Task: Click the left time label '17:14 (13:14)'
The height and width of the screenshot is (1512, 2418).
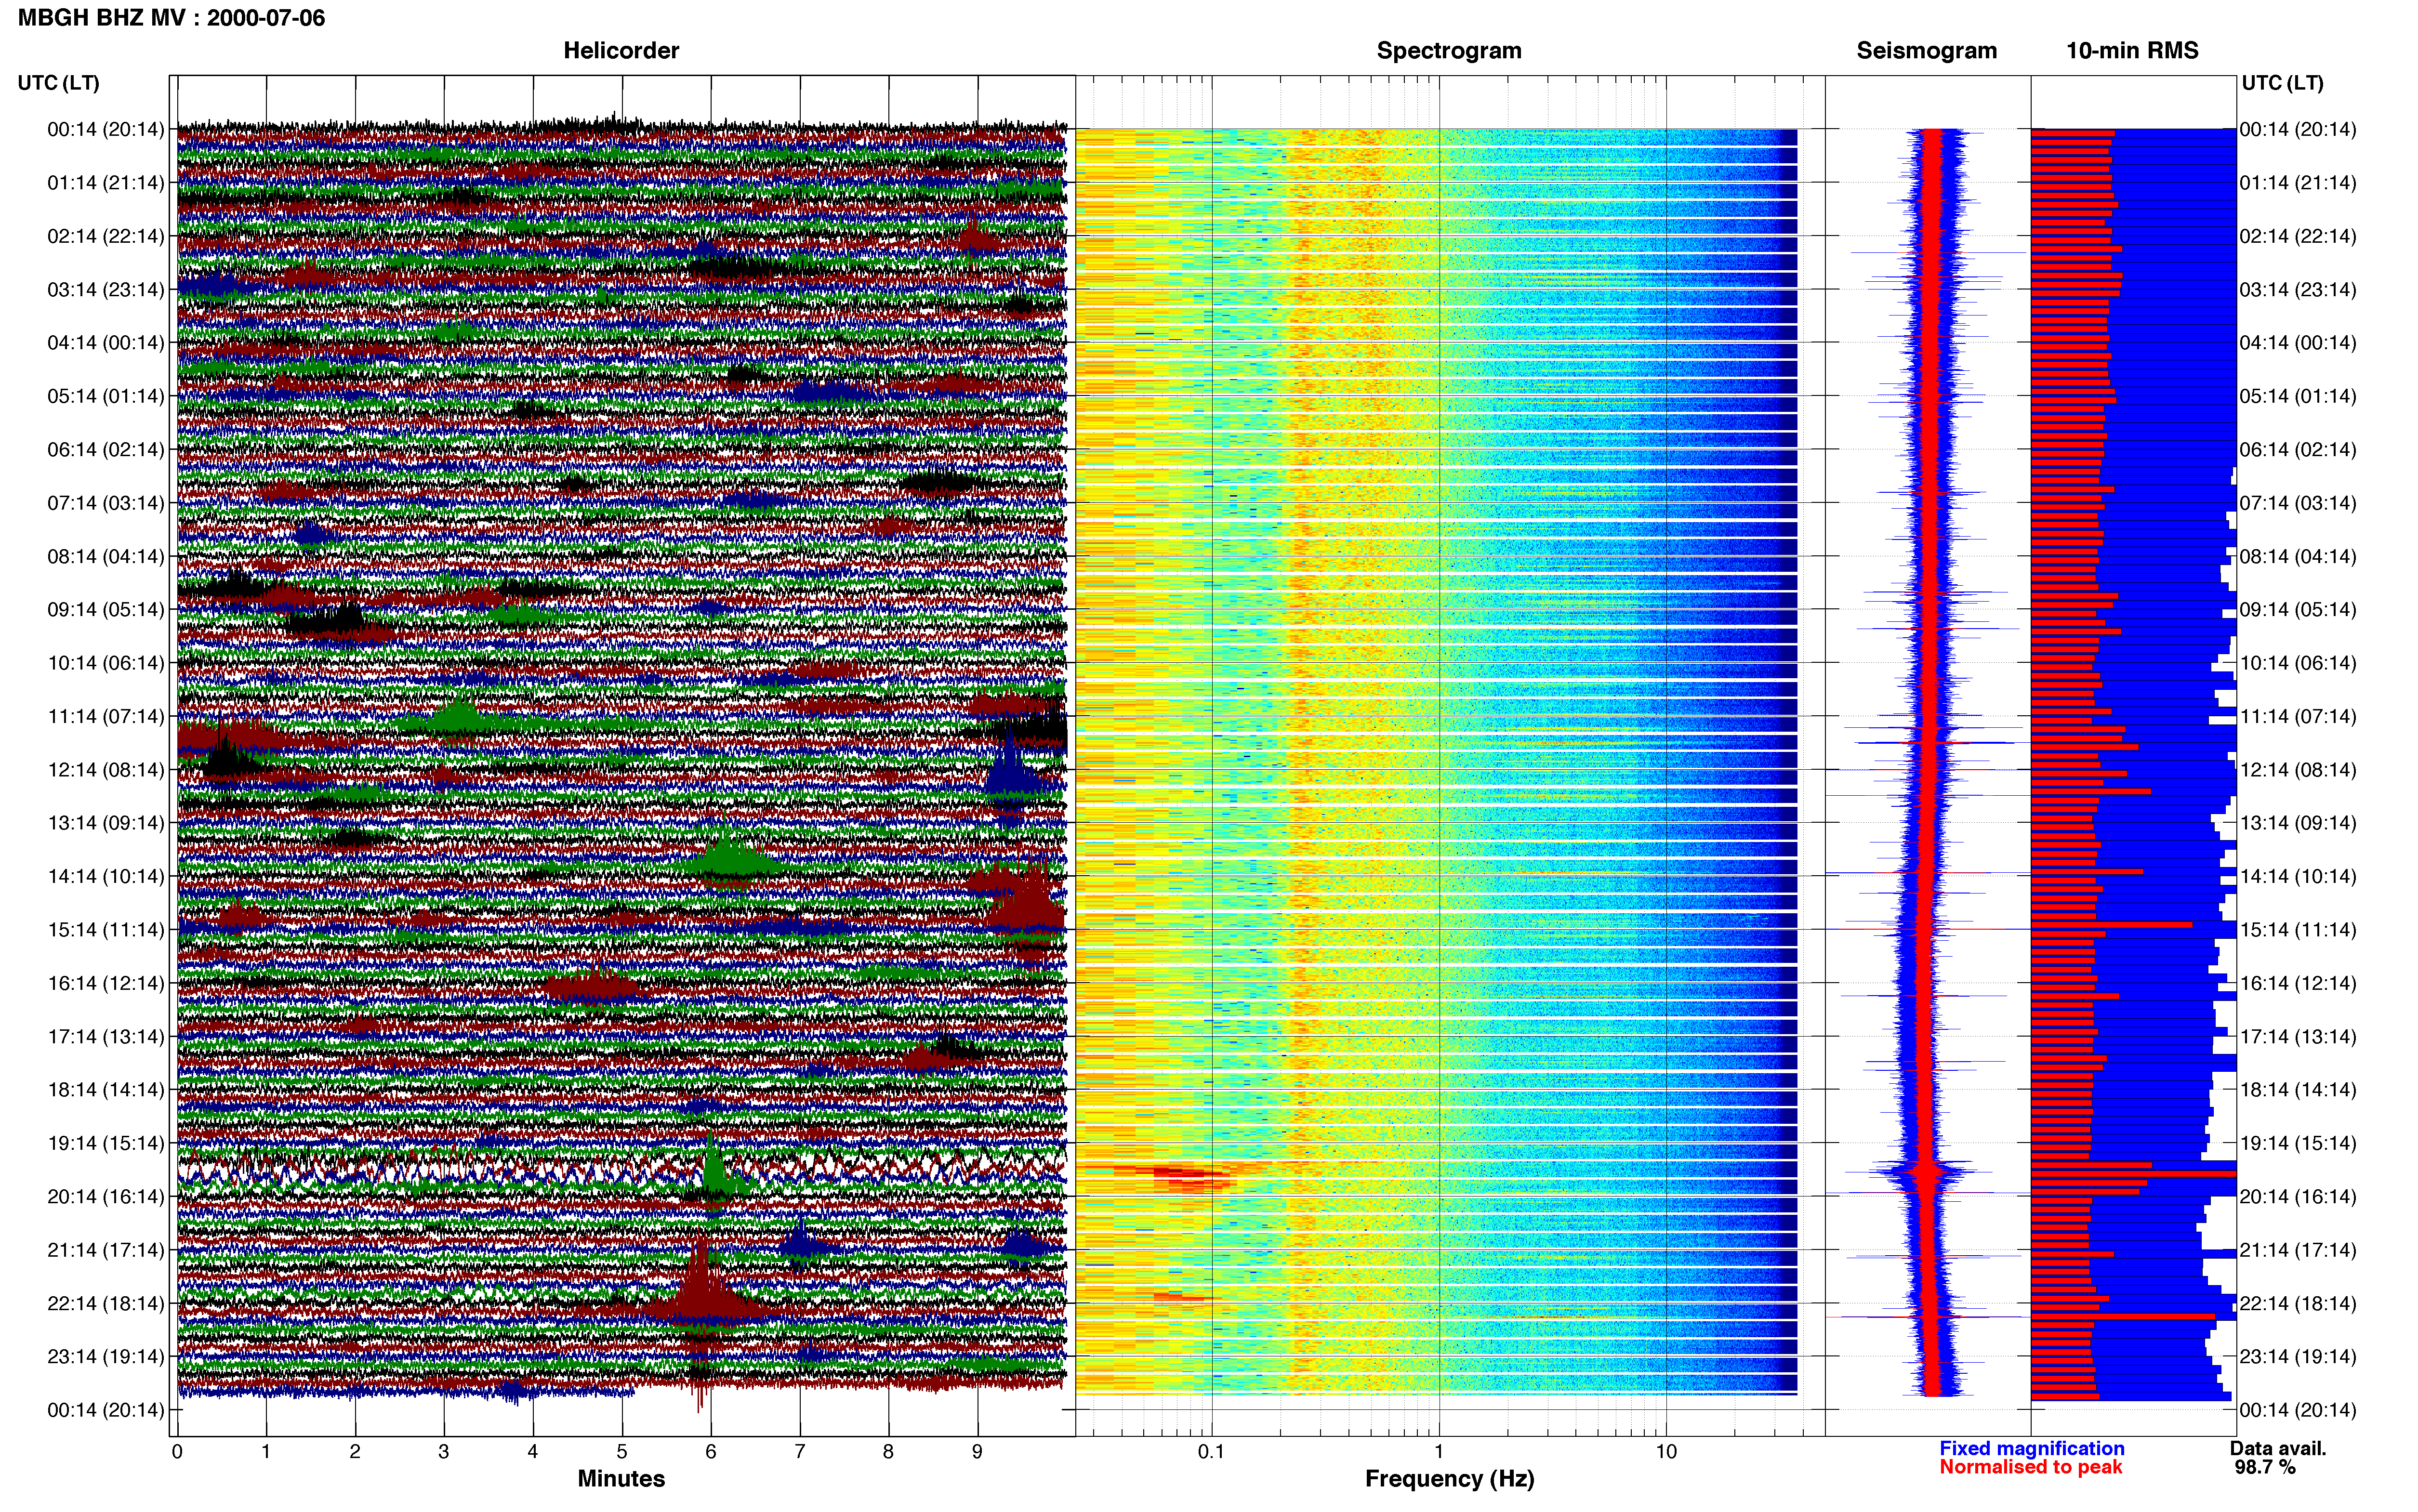Action: [x=106, y=1036]
